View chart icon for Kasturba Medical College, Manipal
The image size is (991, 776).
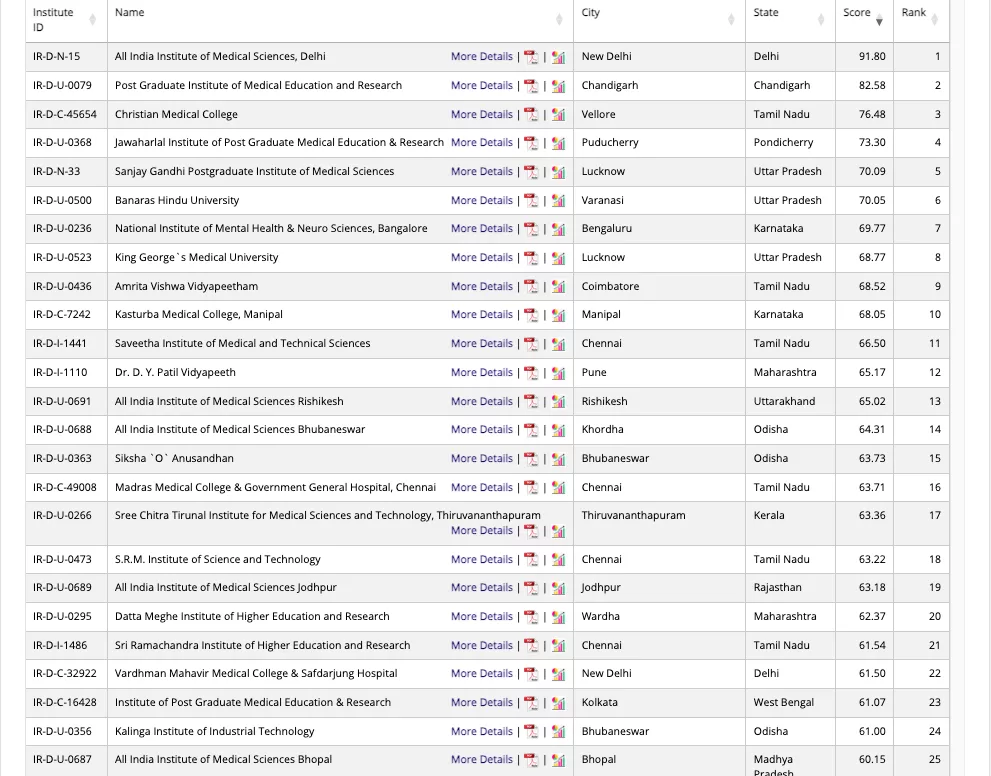(558, 315)
